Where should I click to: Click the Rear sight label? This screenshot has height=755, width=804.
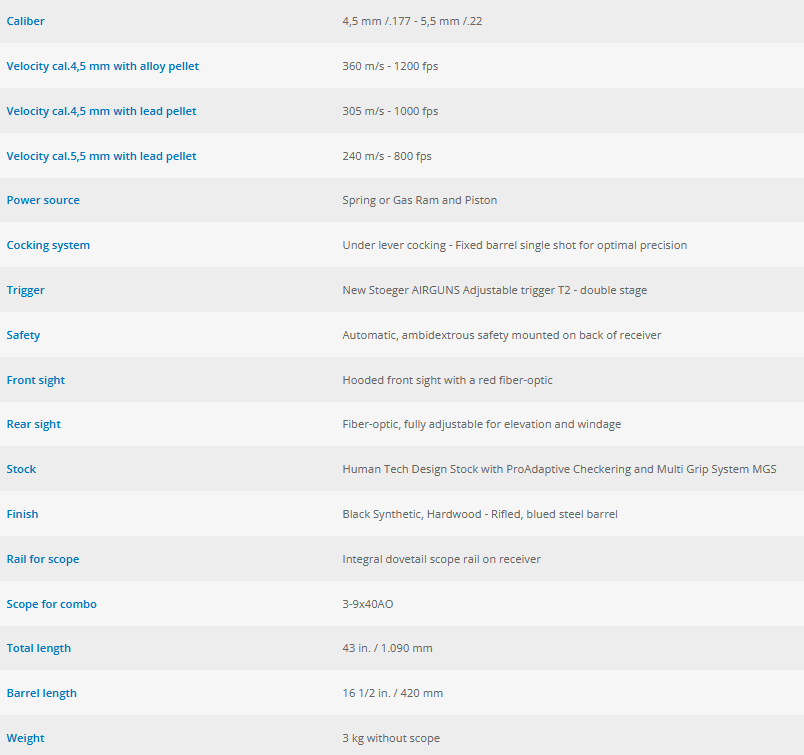pos(34,424)
